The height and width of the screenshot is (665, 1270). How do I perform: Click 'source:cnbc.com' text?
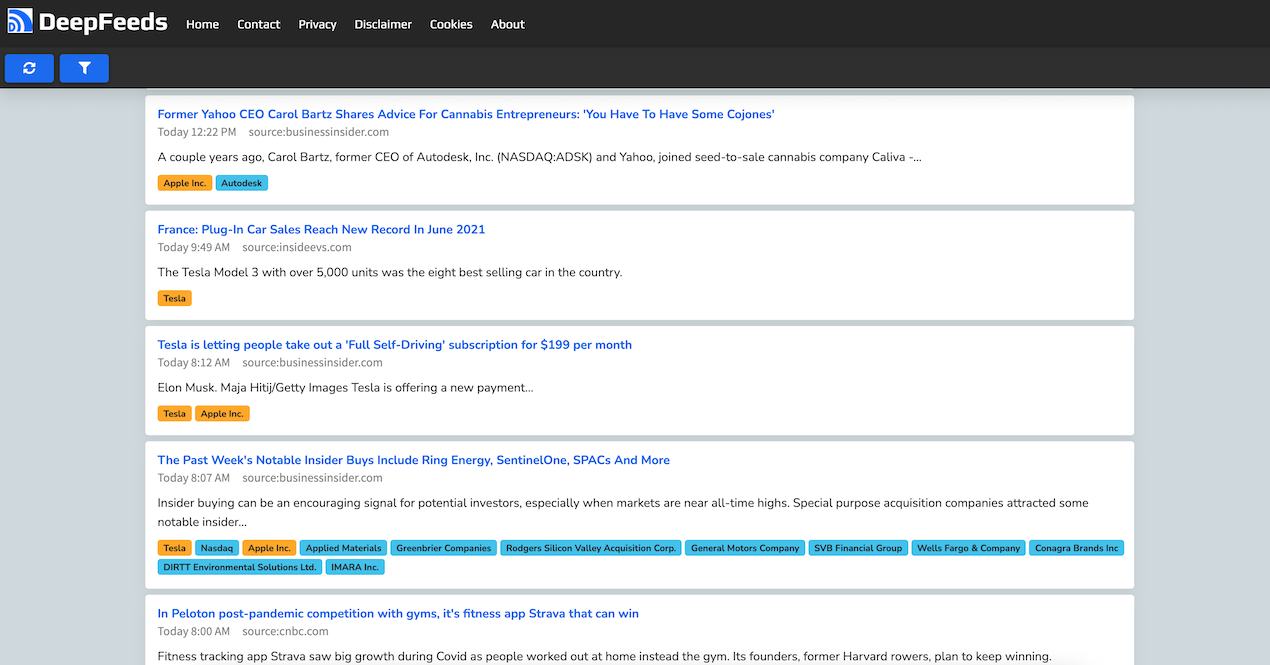[285, 631]
